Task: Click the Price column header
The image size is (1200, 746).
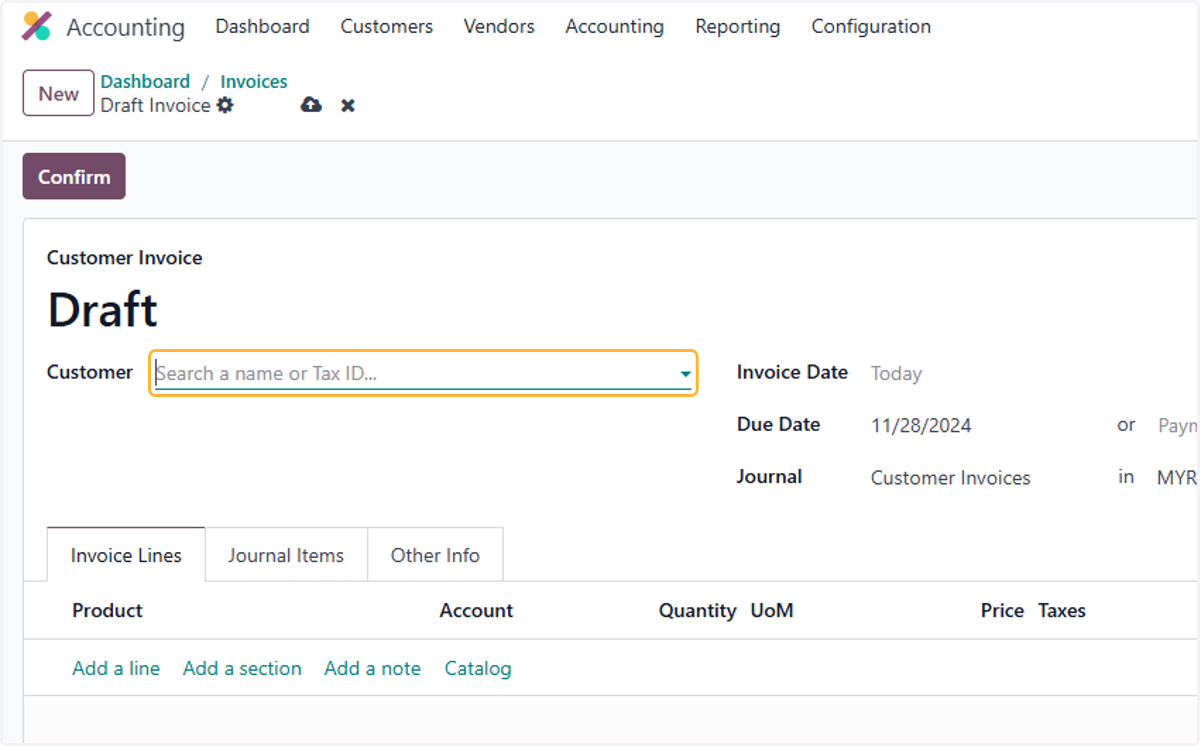Action: click(x=1002, y=611)
